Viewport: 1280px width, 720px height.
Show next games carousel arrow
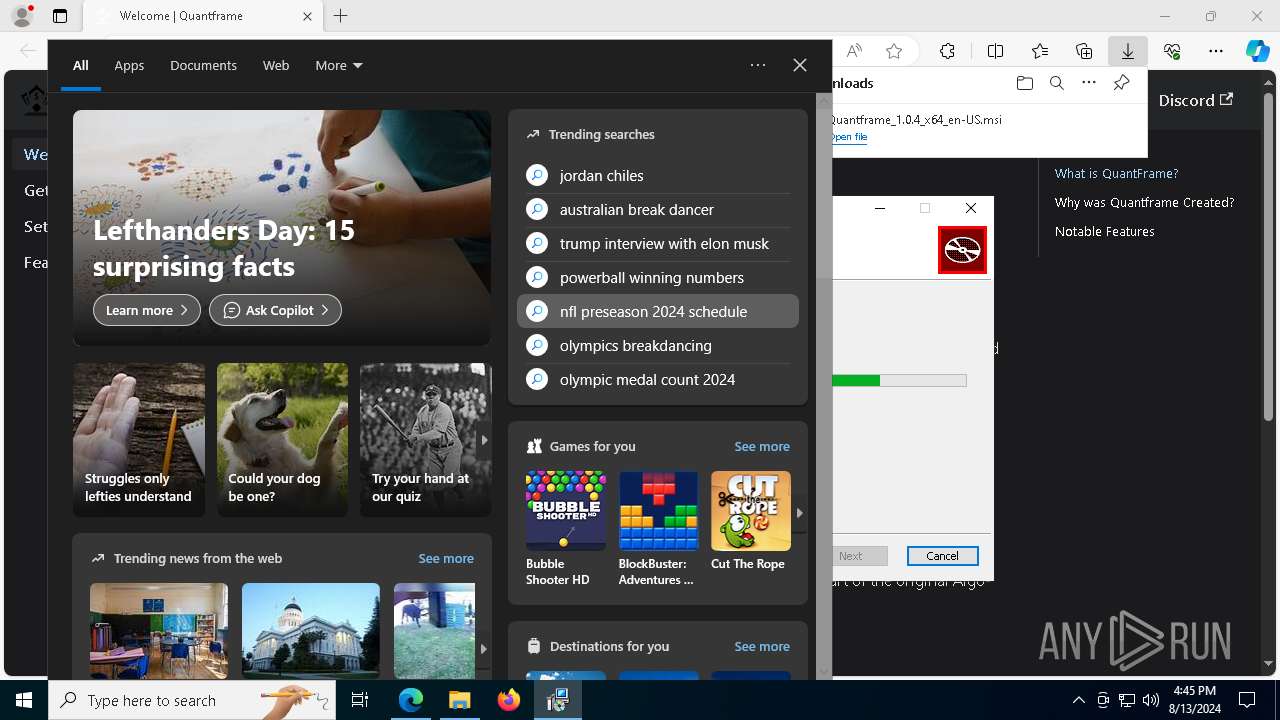(x=798, y=512)
